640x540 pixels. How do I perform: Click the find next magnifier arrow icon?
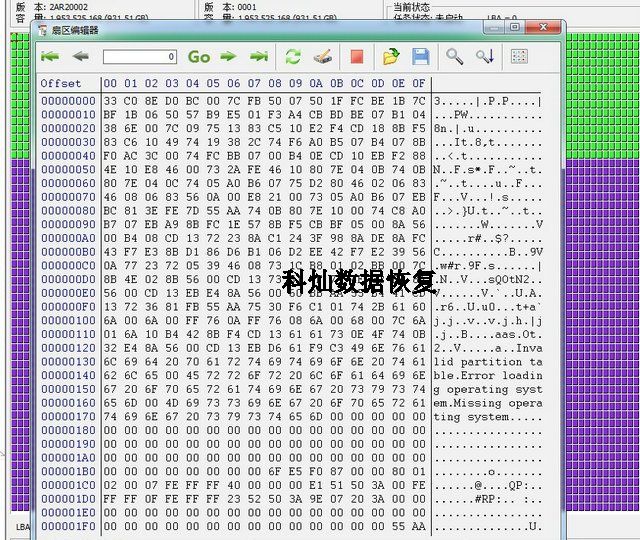(485, 56)
